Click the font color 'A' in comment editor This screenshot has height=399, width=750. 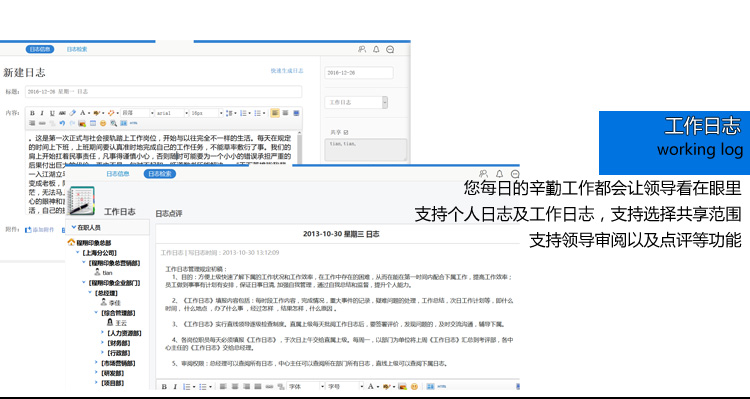(371, 387)
